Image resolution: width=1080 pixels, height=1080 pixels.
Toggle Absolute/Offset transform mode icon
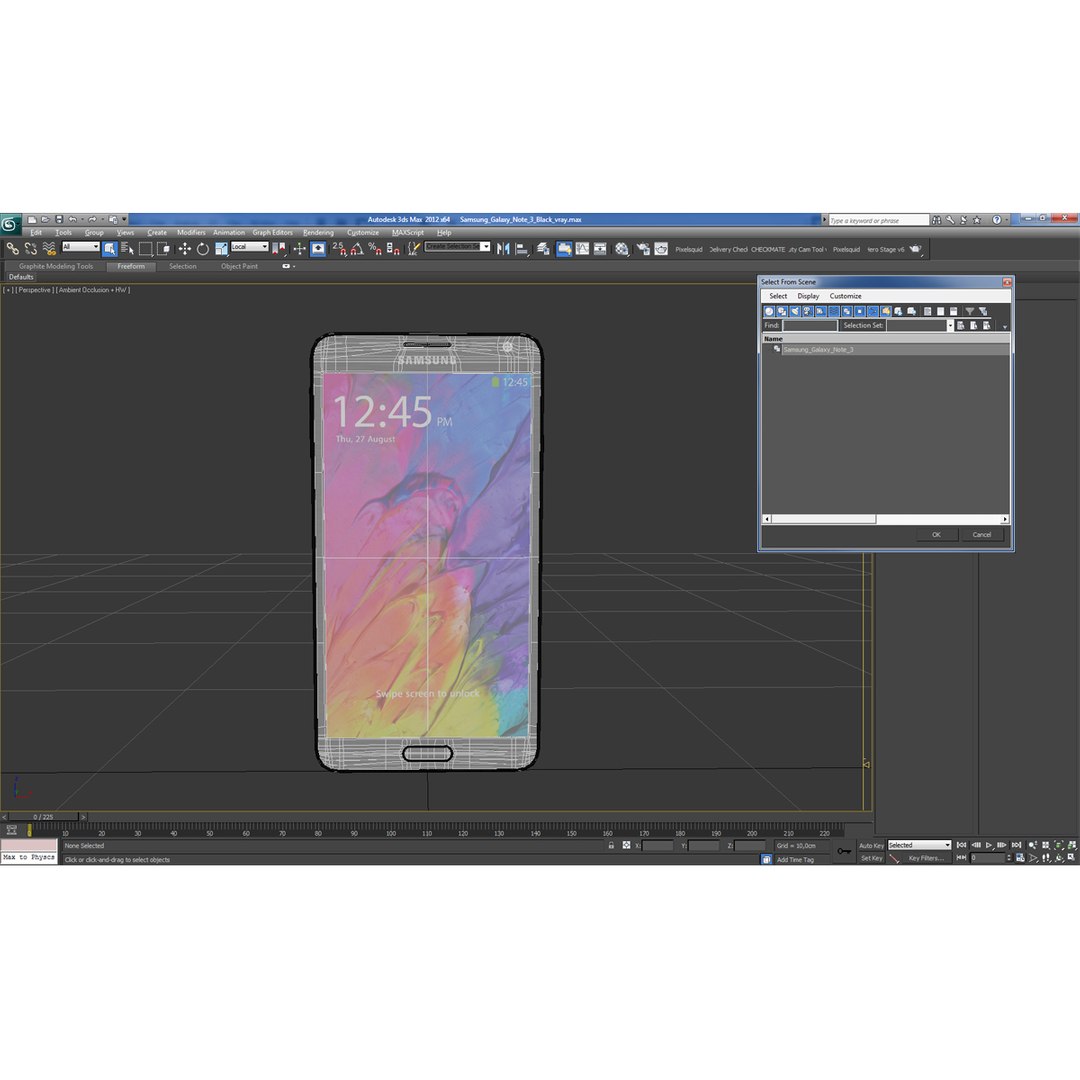click(626, 845)
